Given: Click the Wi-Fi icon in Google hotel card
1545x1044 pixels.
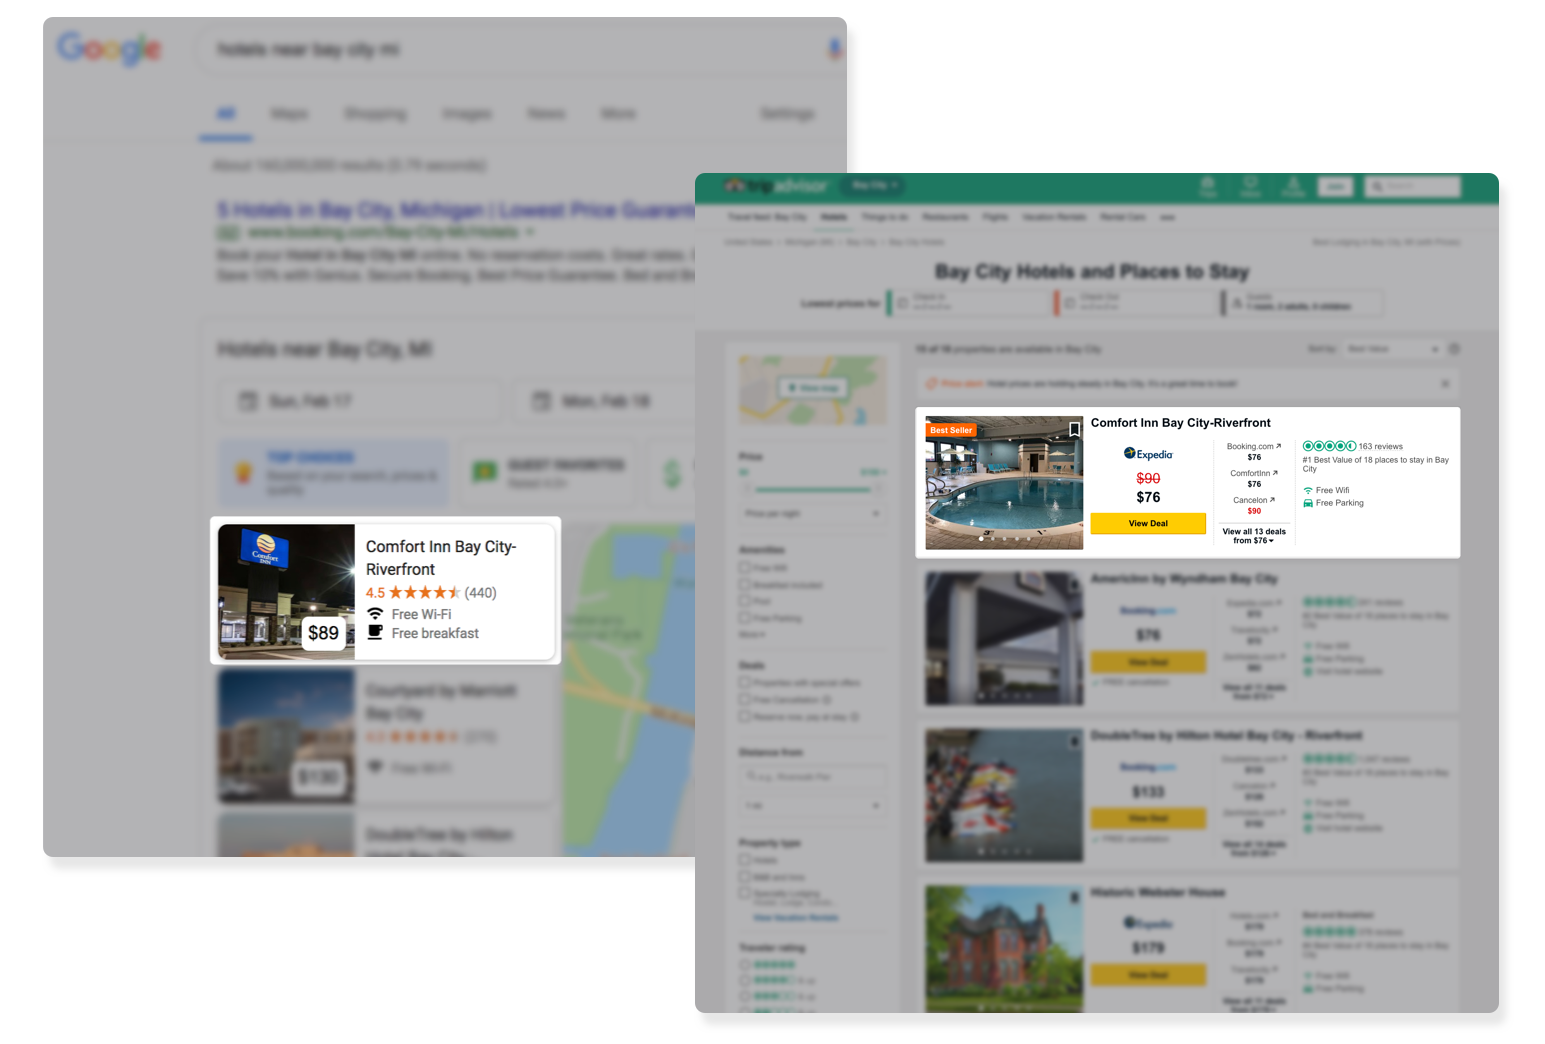Looking at the screenshot, I should (x=375, y=614).
